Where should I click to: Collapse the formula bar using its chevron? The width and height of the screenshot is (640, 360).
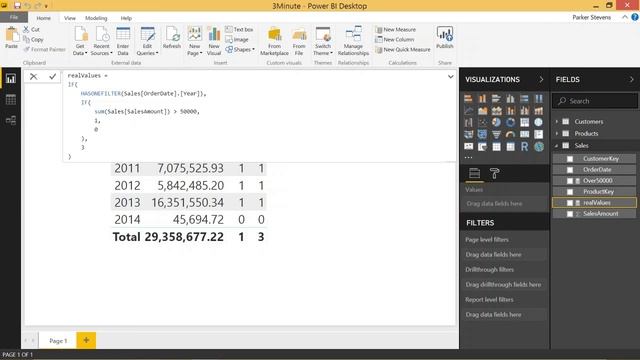450,76
